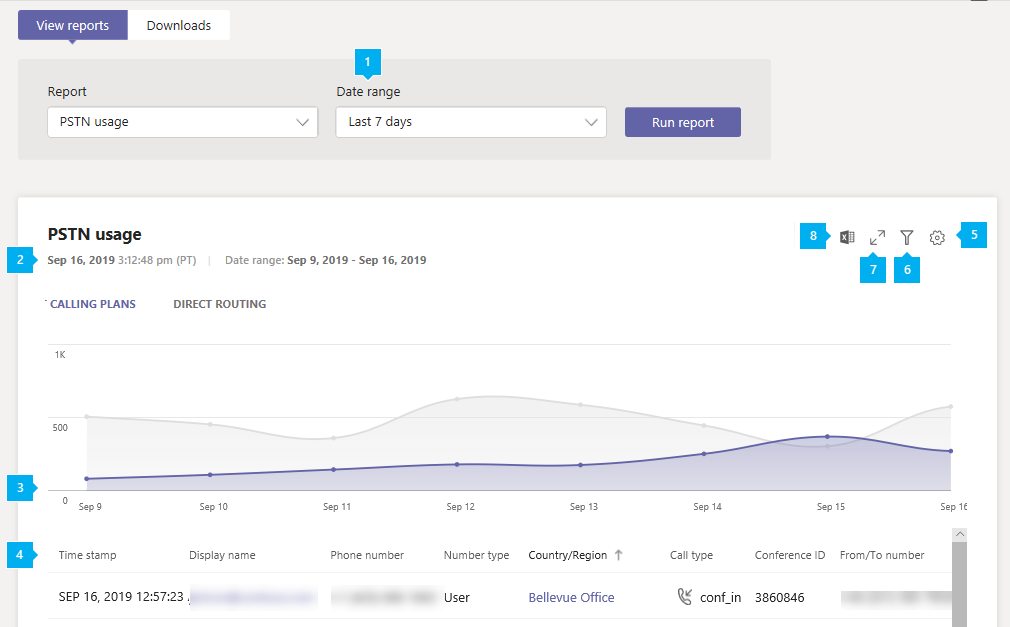This screenshot has height=627, width=1010.
Task: Open the Bellevue Office link
Action: point(571,597)
